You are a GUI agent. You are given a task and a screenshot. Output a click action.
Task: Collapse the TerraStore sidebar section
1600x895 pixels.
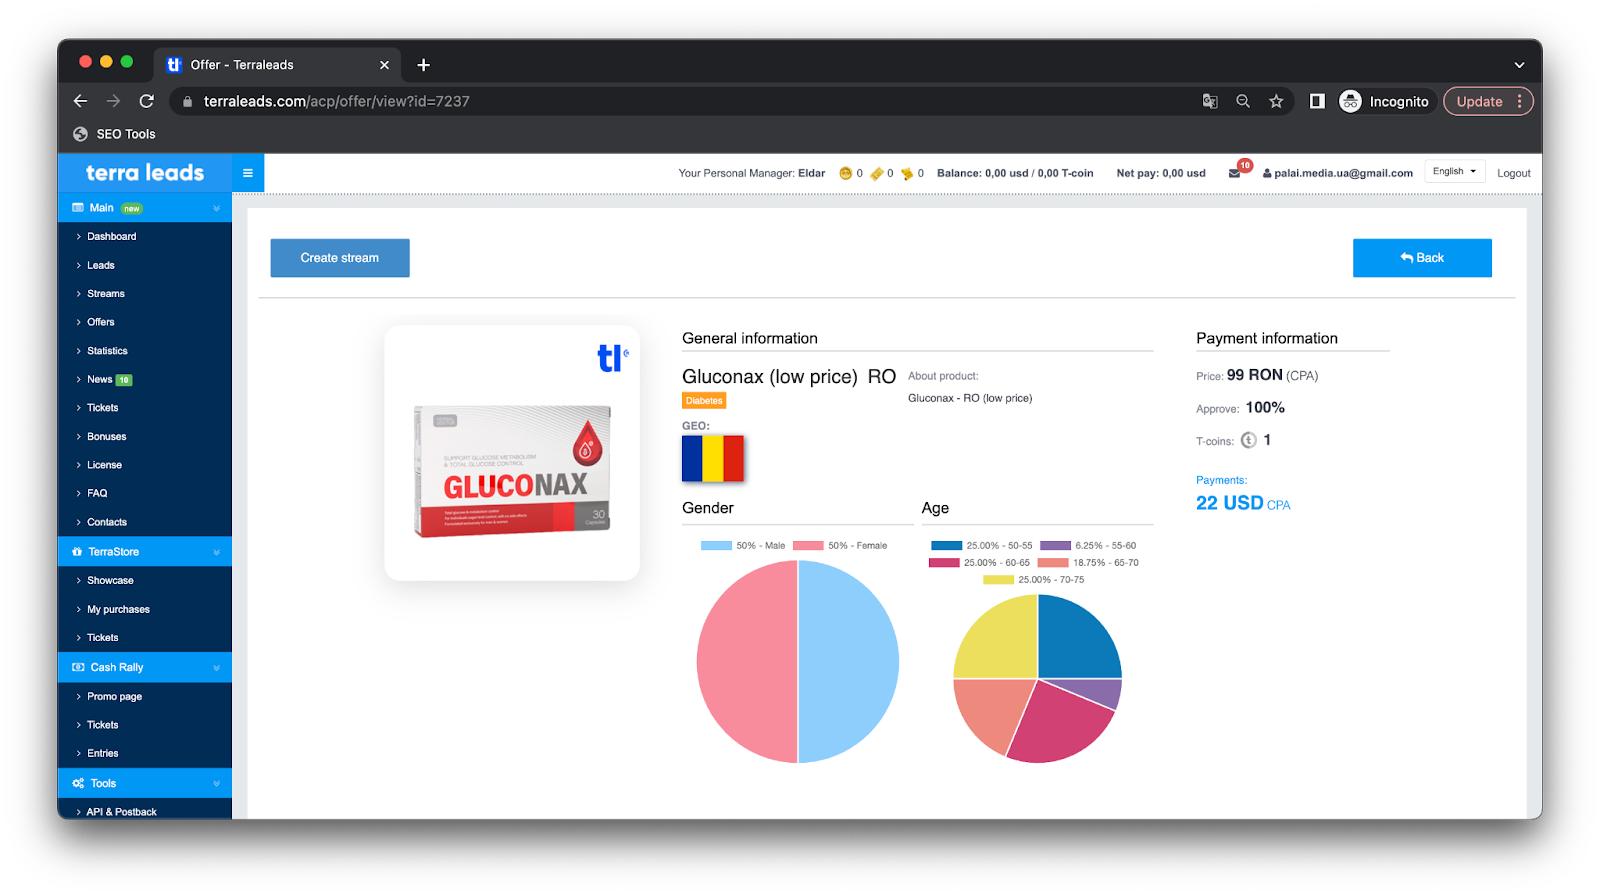tap(145, 552)
